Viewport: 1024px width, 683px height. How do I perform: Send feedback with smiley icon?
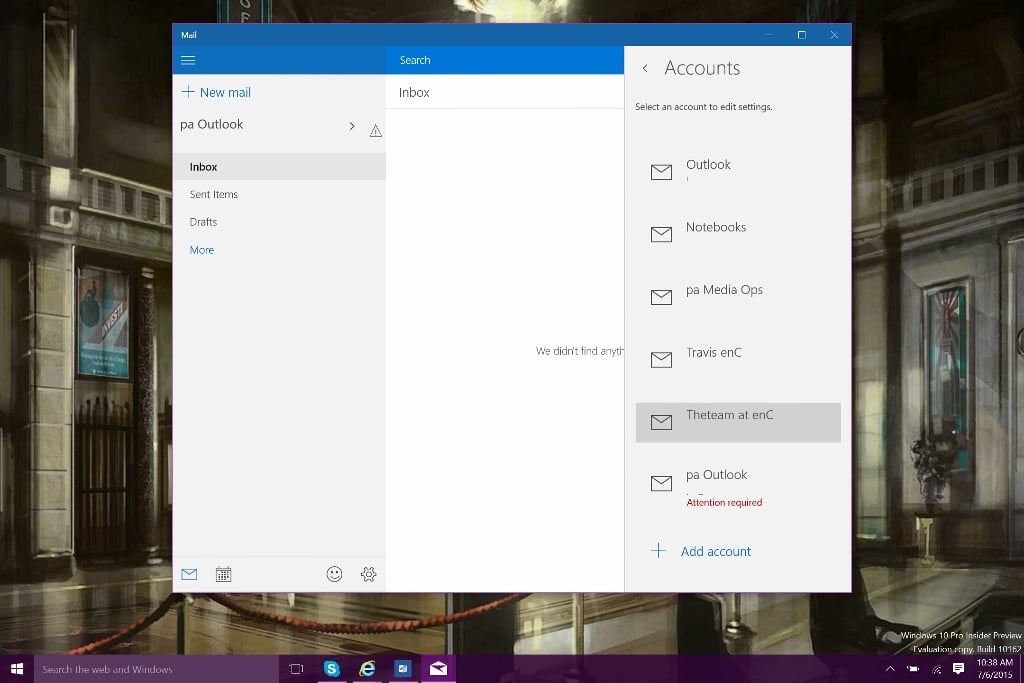334,574
